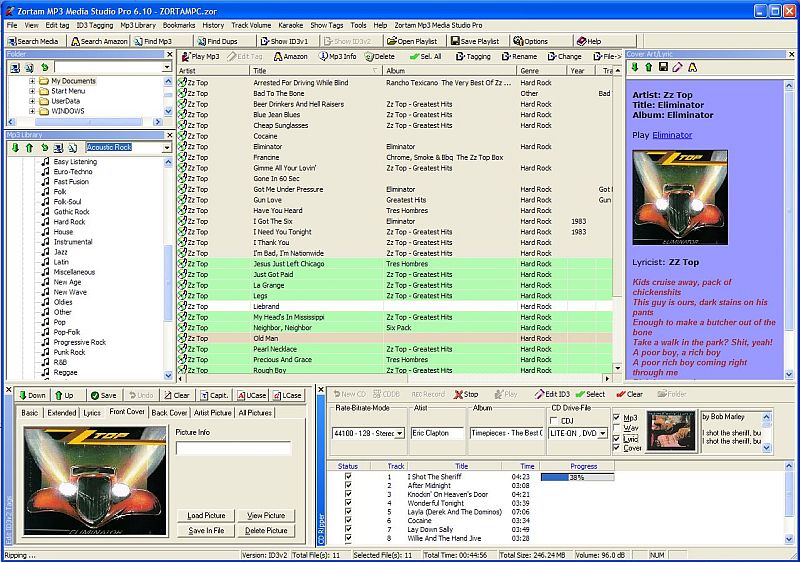Viewport: 800px width, 562px height.
Task: Enable the CDJ checkbox
Action: [x=555, y=420]
